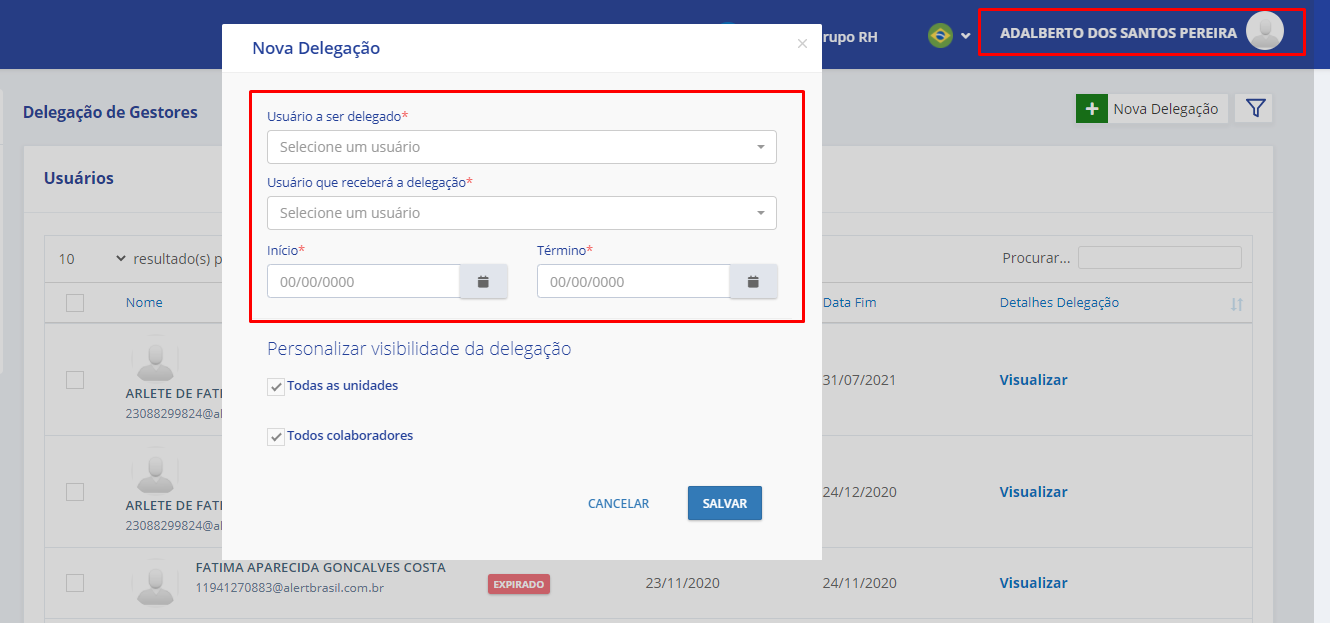The height and width of the screenshot is (623, 1330).
Task: Click the Início date input field
Action: click(363, 282)
